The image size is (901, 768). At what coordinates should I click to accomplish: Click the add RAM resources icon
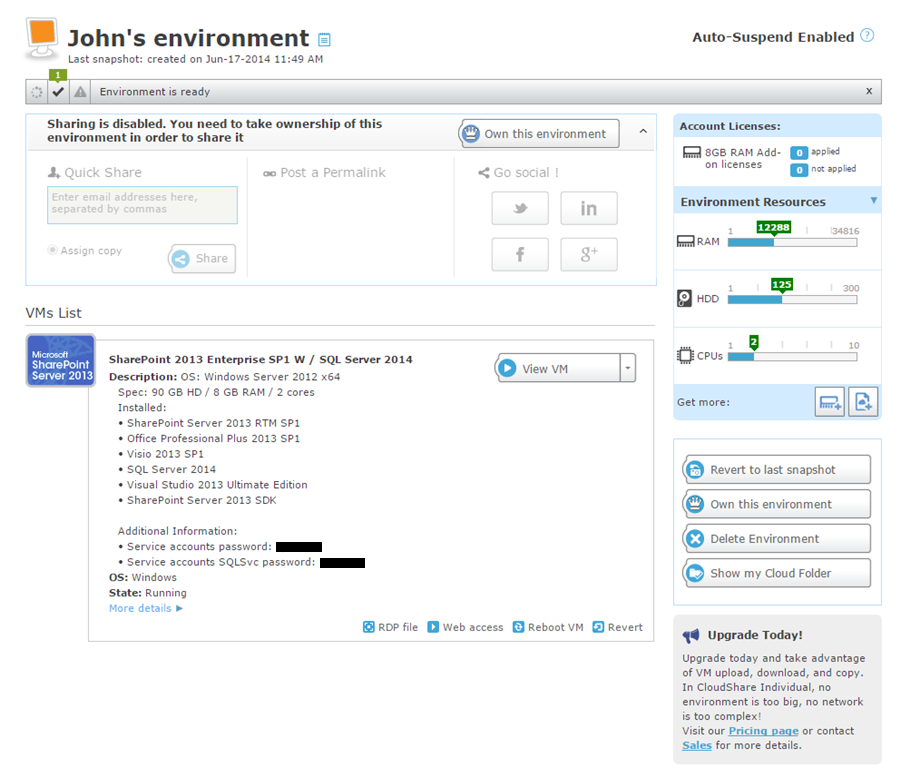tap(829, 402)
